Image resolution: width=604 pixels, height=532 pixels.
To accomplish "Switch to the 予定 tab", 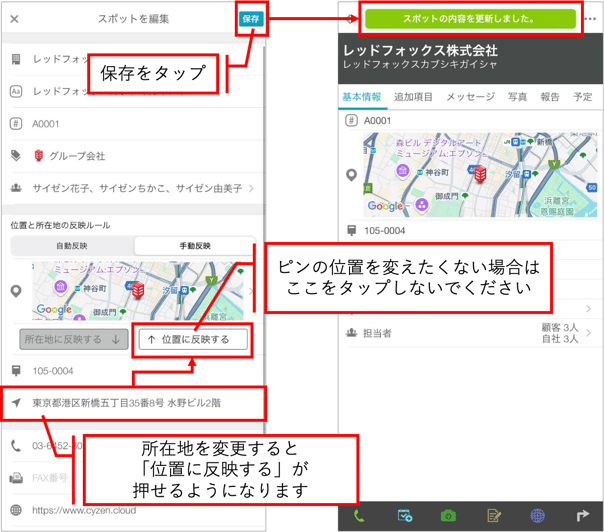I will pyautogui.click(x=582, y=97).
